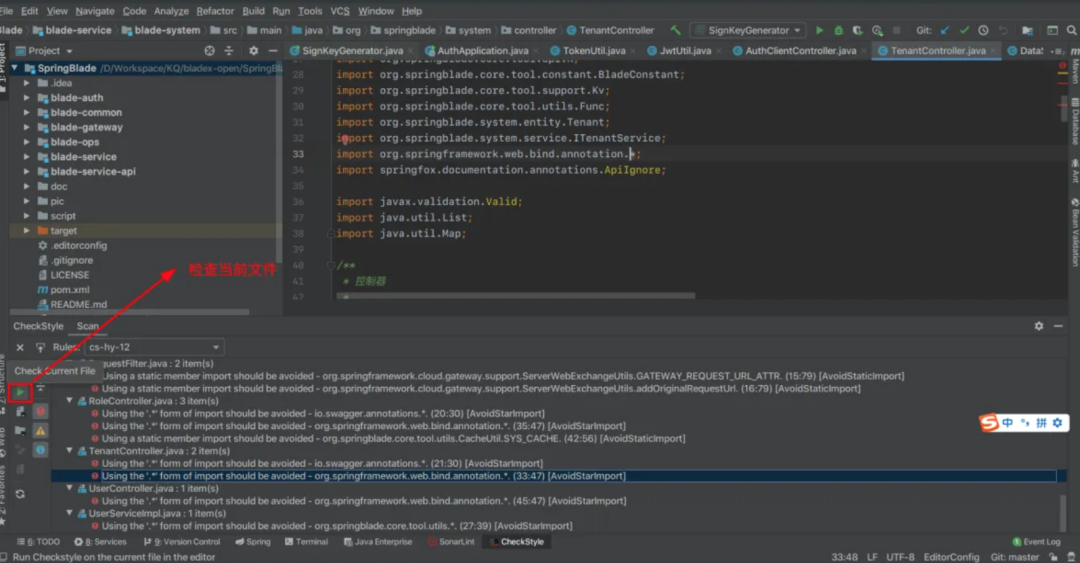The width and height of the screenshot is (1080, 563).
Task: Collapse RoleController.java results node
Action: point(70,401)
